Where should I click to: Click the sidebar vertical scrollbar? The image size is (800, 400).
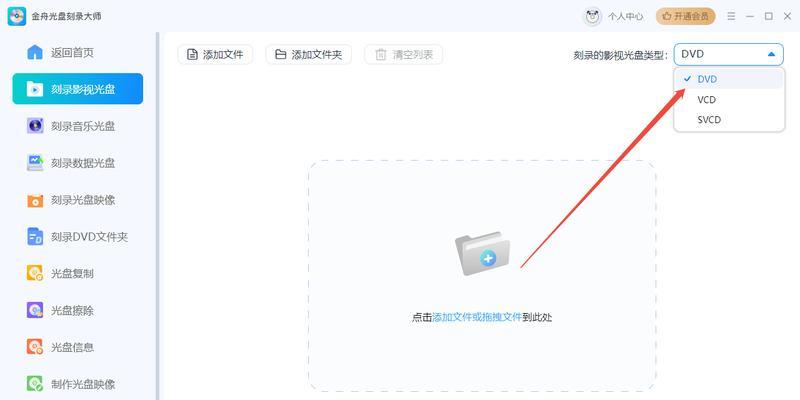pos(158,216)
